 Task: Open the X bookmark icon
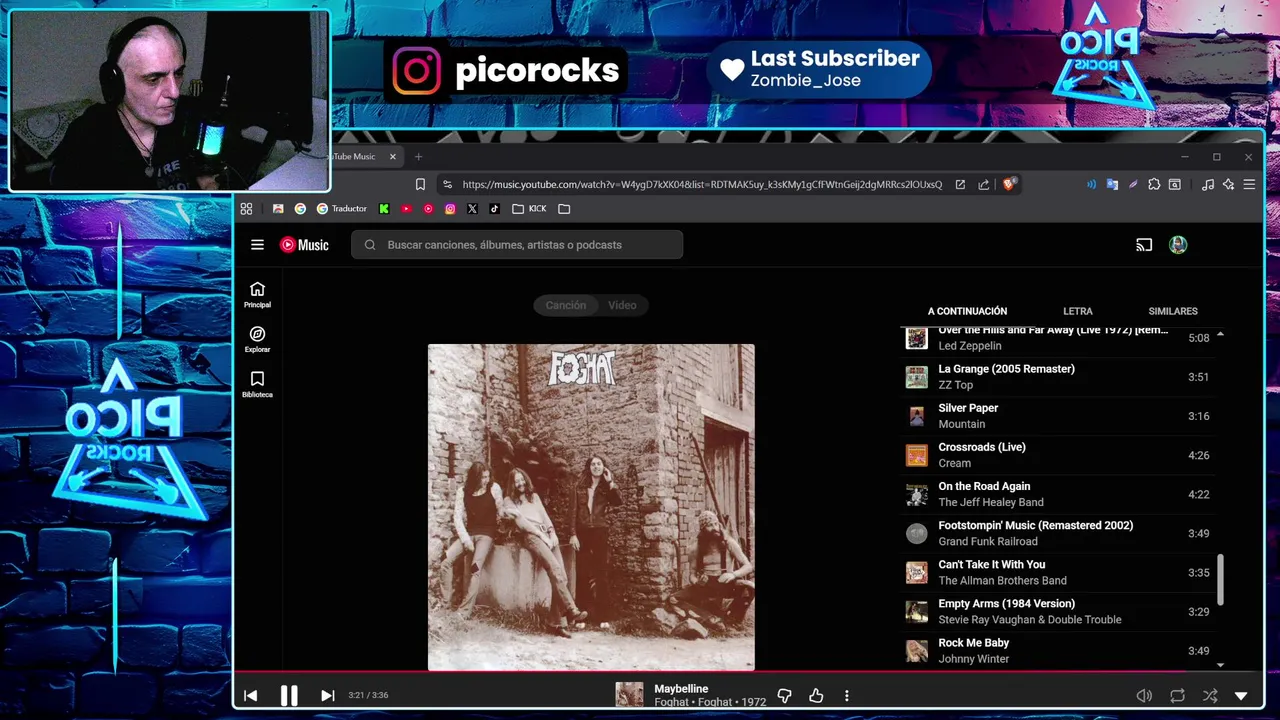[x=472, y=209]
